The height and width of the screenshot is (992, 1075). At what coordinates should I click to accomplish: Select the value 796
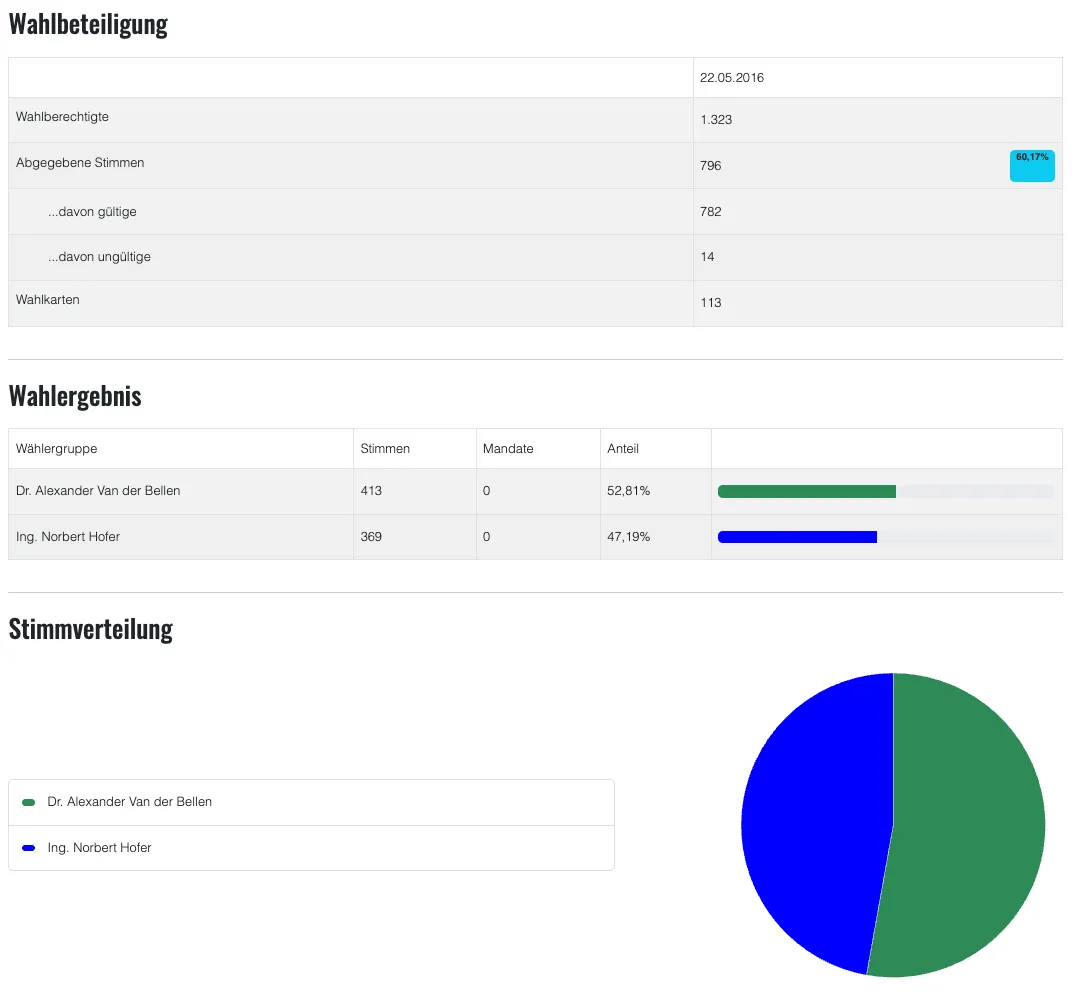click(x=710, y=165)
